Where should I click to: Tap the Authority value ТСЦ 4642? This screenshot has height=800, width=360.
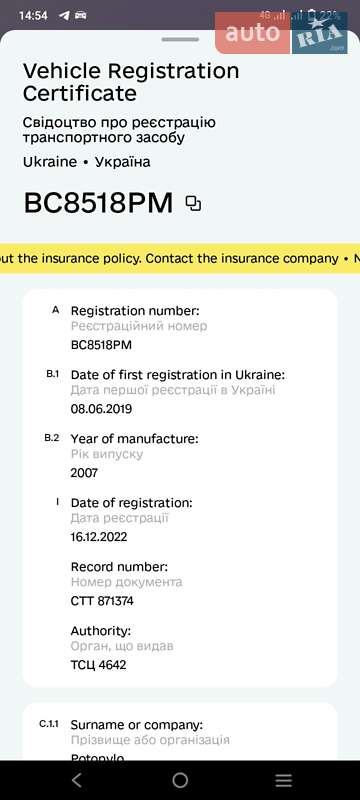click(98, 665)
